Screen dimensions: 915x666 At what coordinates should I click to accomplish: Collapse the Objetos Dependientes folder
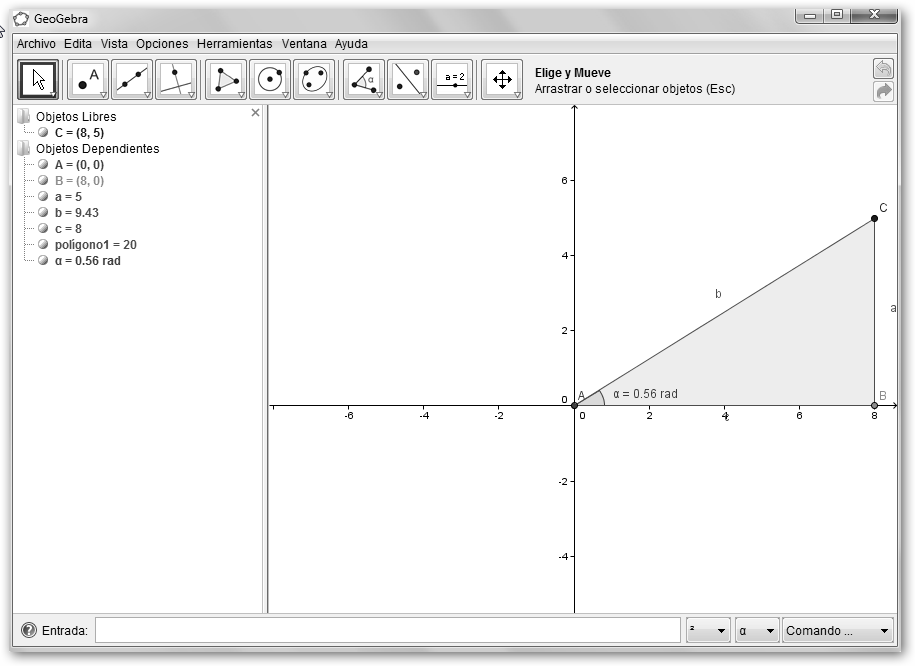click(24, 149)
